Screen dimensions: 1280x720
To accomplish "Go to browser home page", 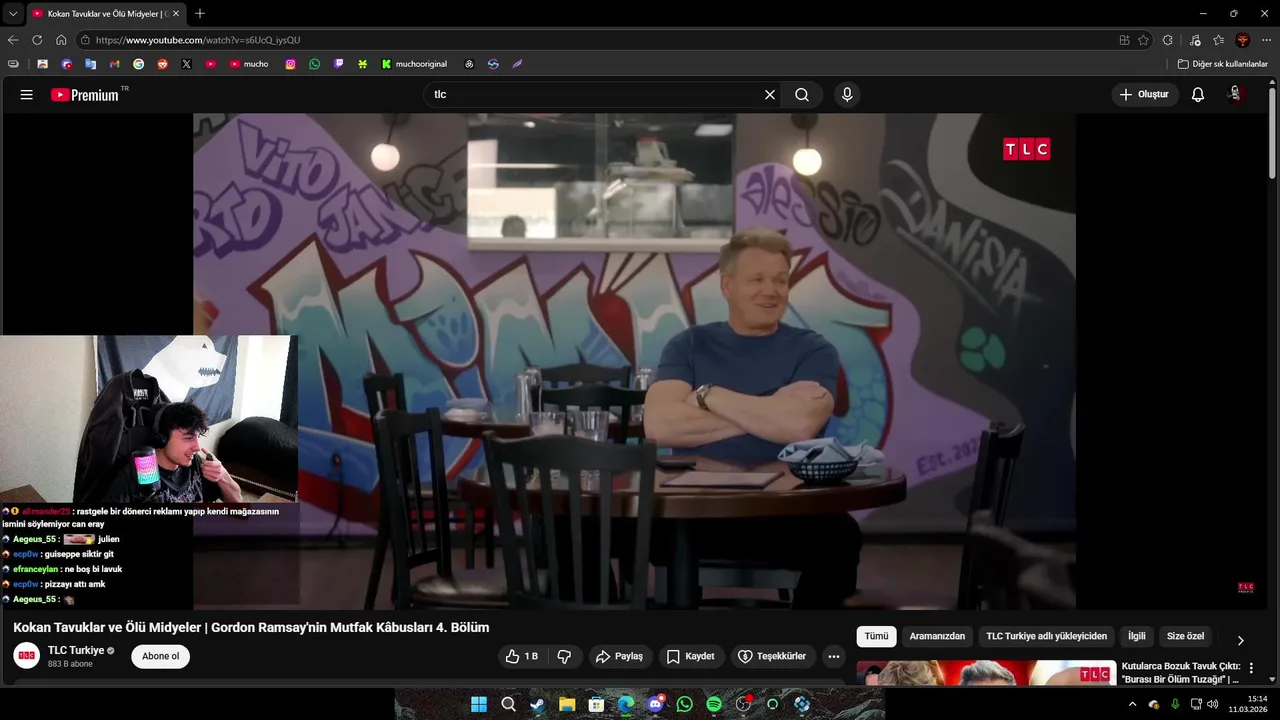I will pyautogui.click(x=61, y=40).
